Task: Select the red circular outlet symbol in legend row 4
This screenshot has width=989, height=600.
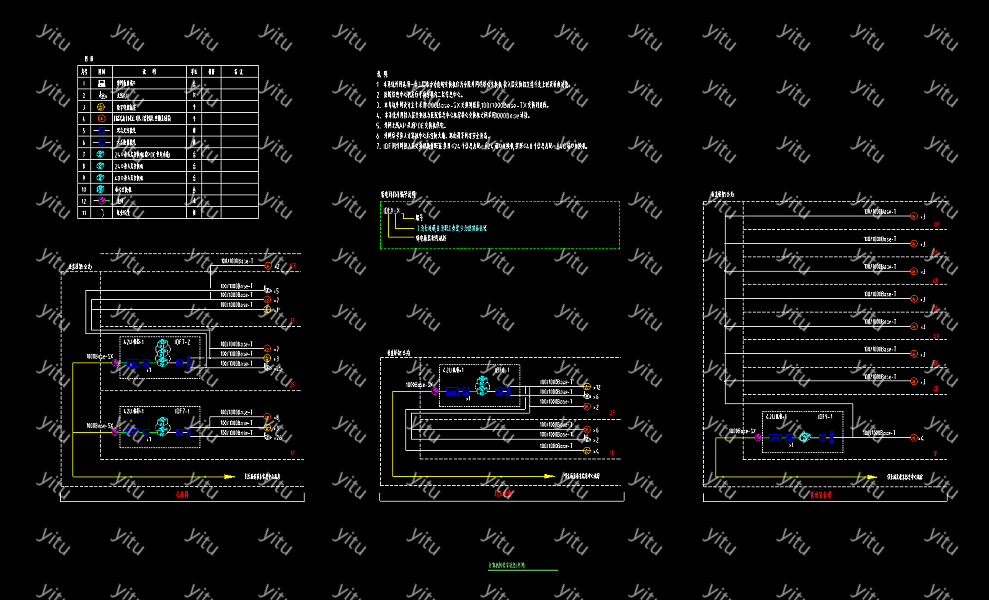Action: click(101, 118)
